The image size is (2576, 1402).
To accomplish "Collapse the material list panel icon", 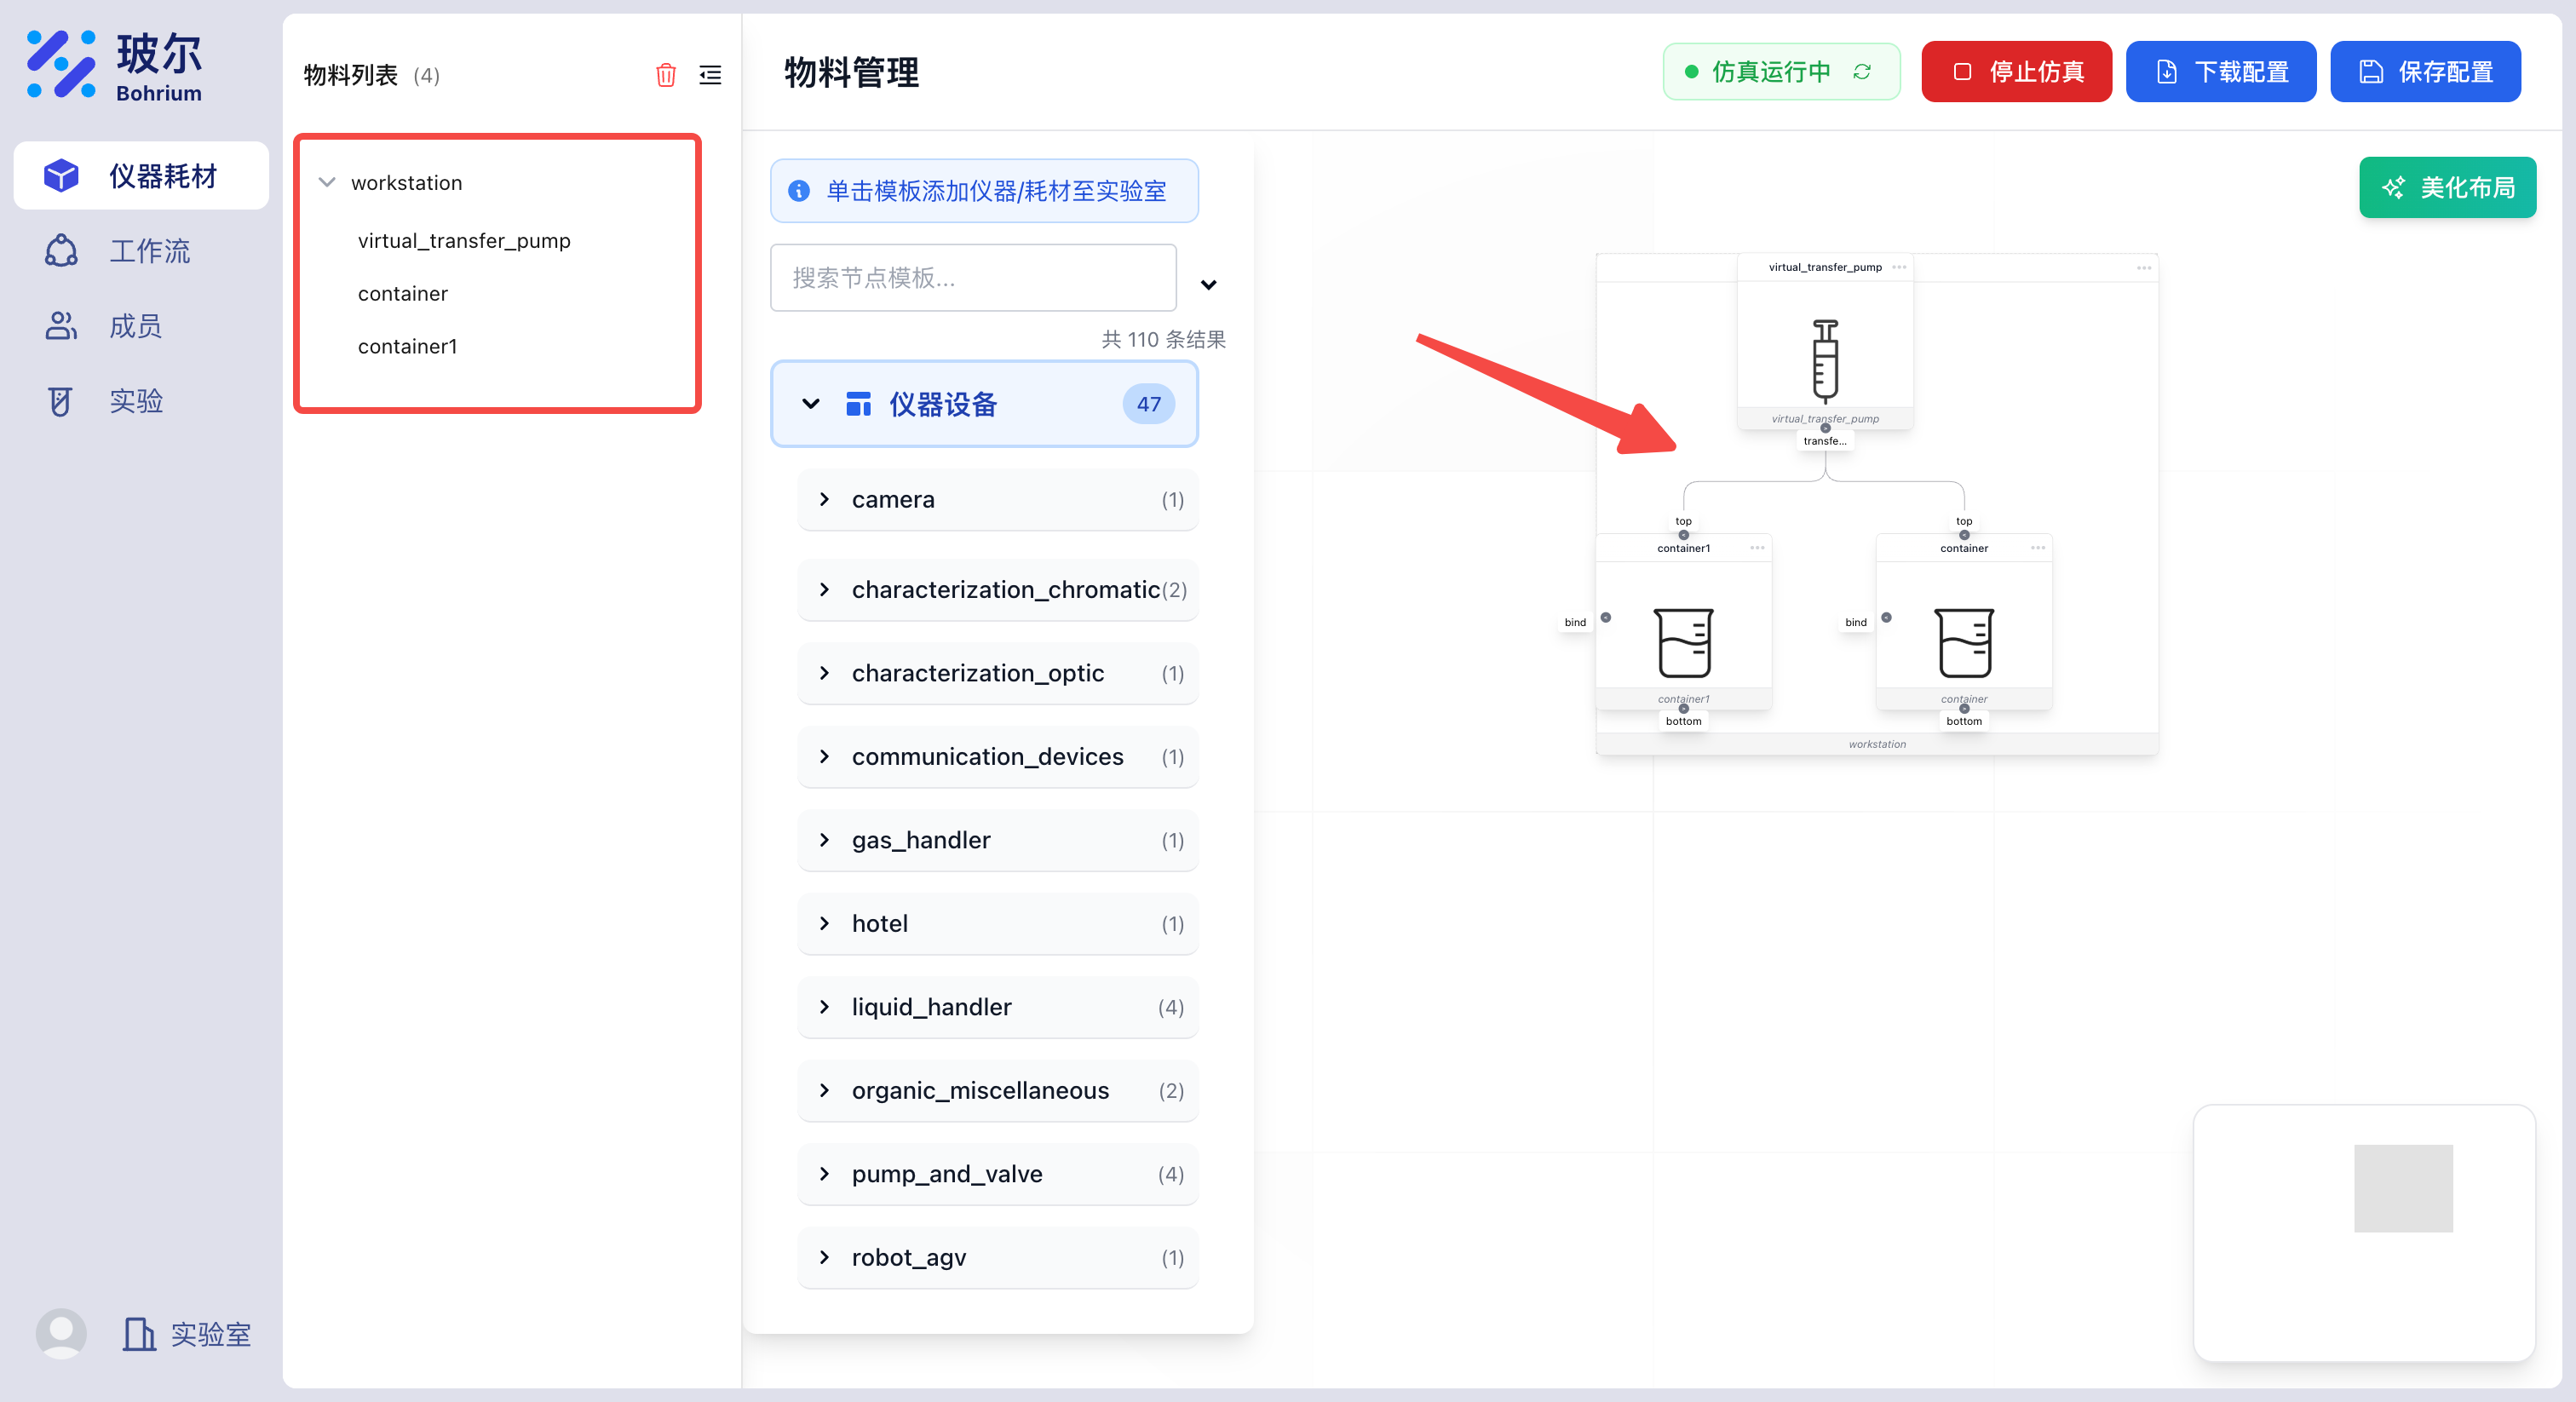I will point(710,75).
